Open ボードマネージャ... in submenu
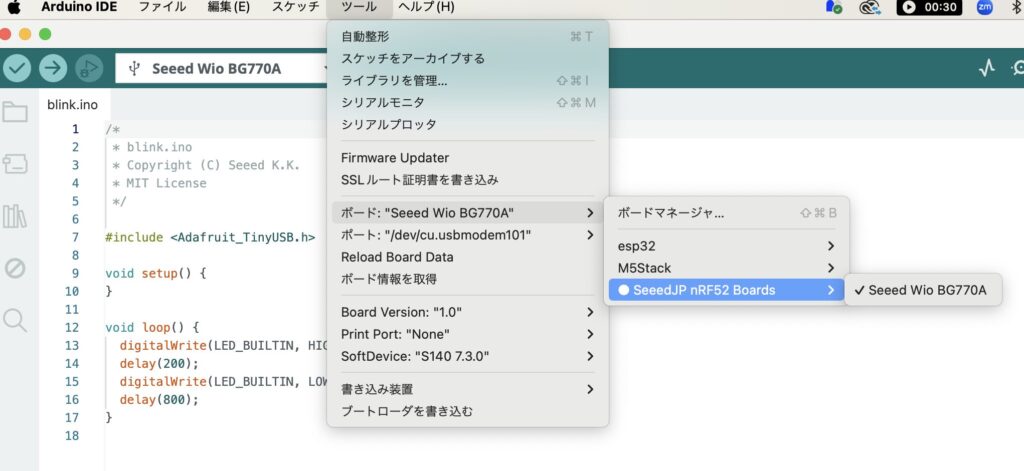Image resolution: width=1024 pixels, height=471 pixels. point(726,213)
